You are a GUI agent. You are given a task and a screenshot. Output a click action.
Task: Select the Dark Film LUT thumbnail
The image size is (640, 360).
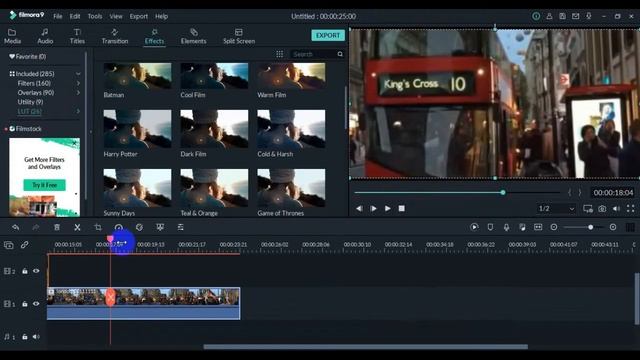(214, 129)
